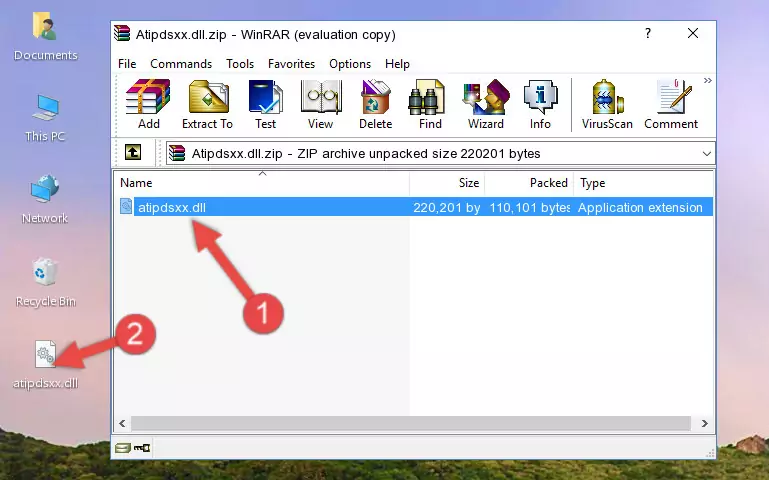The width and height of the screenshot is (769, 480).
Task: Open the Commands menu
Action: click(x=181, y=64)
